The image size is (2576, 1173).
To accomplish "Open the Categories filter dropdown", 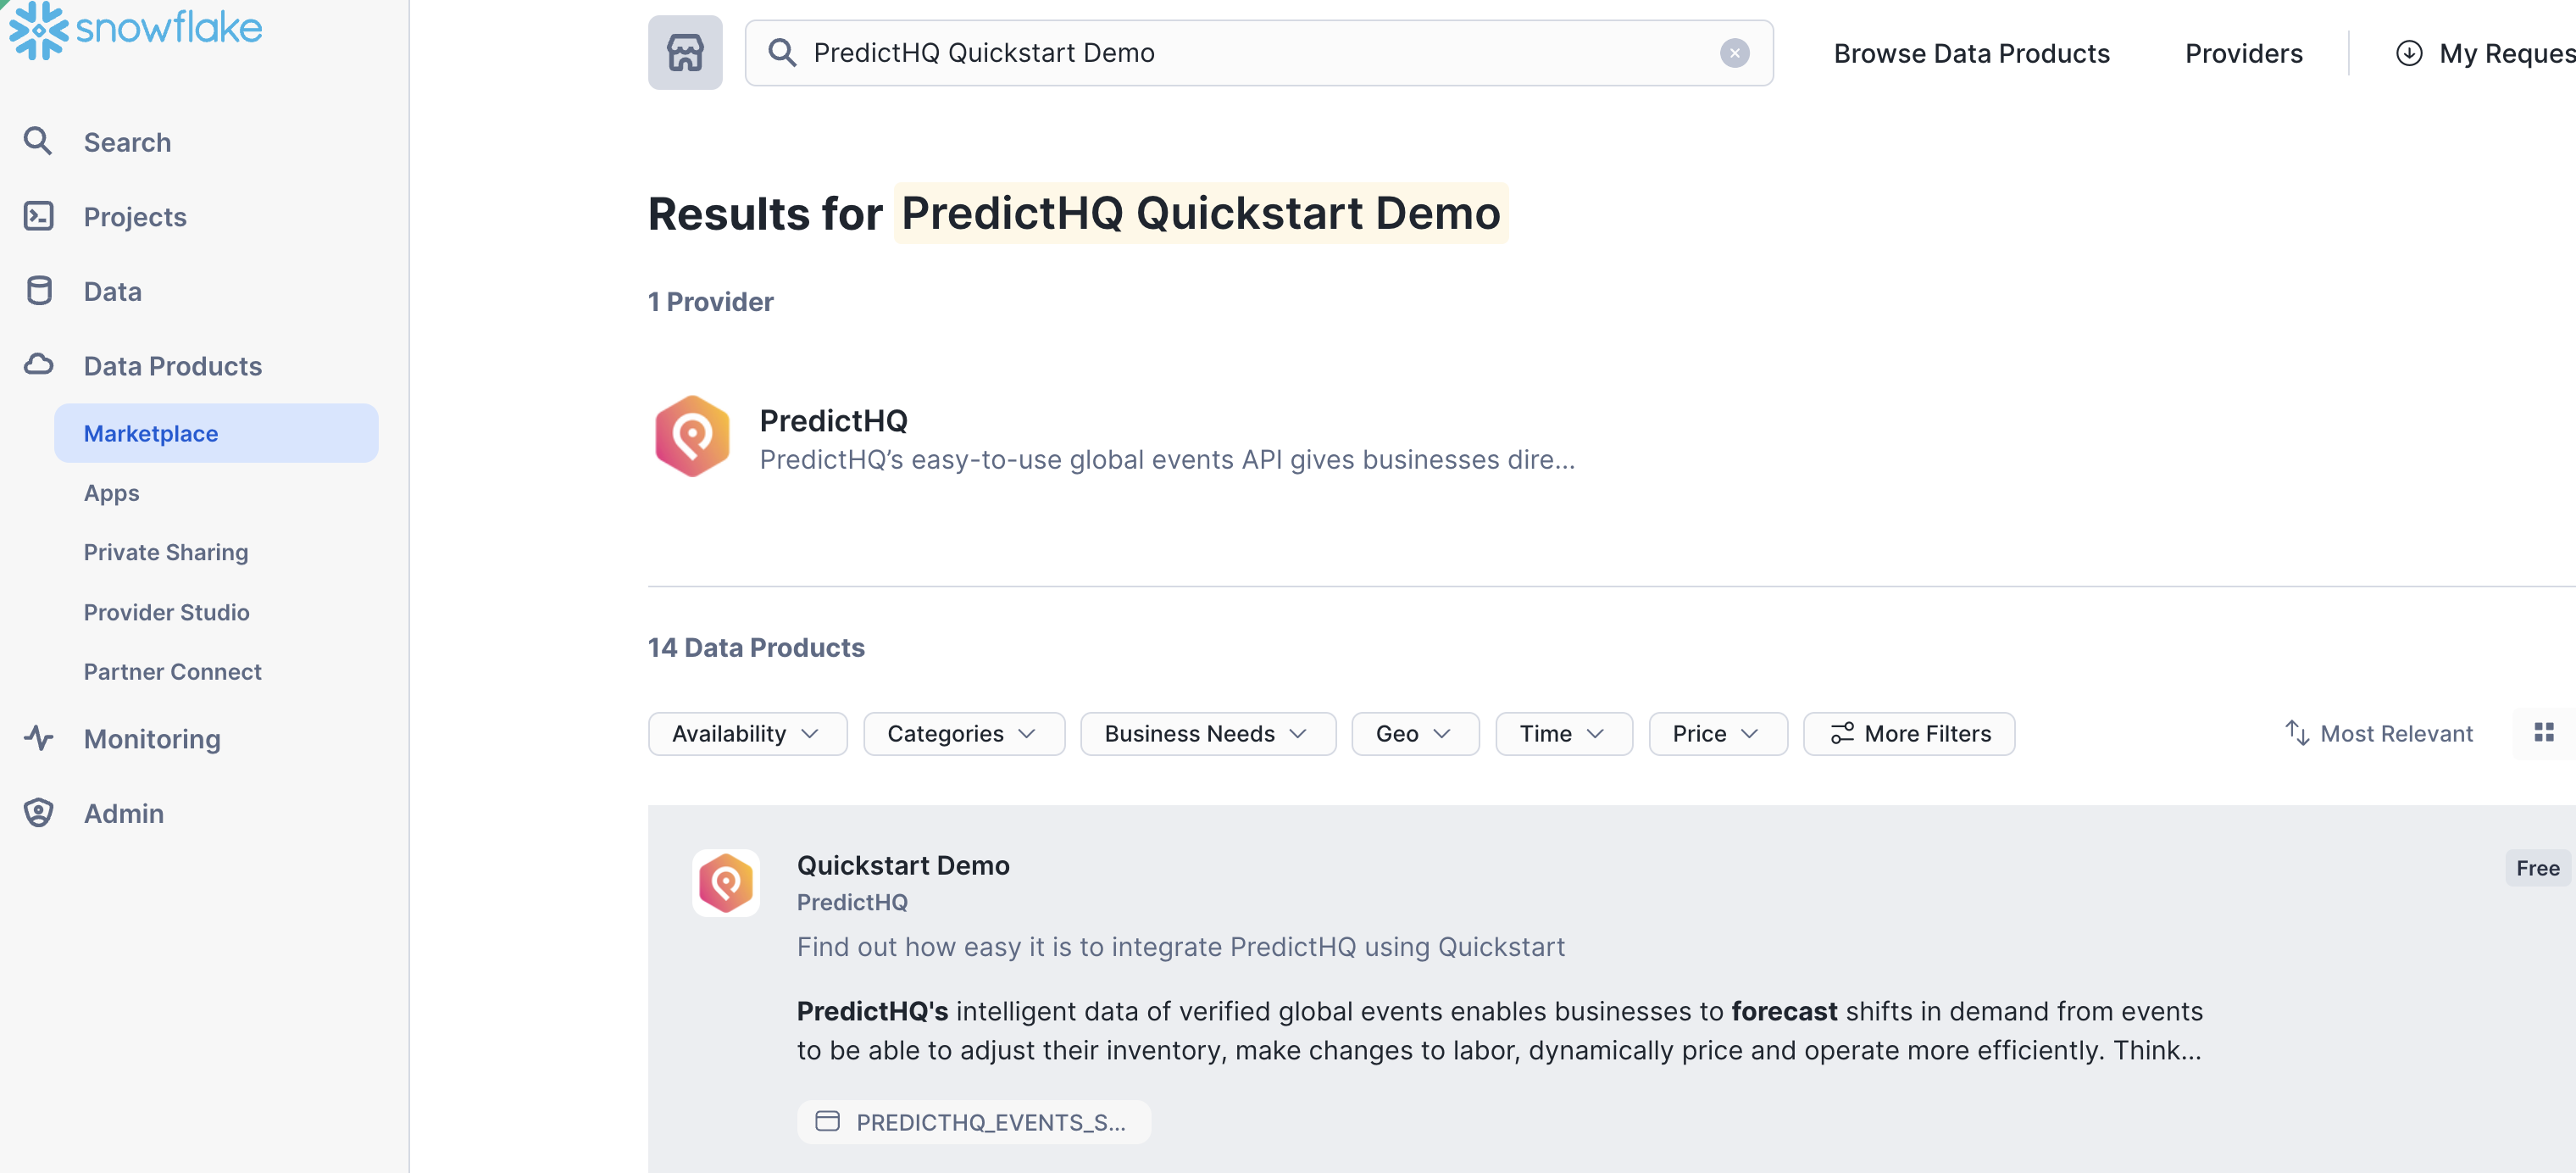I will point(963,734).
